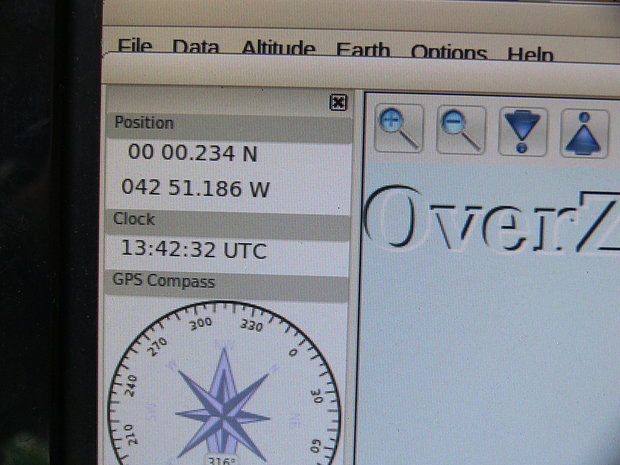Open the Earth menu

pos(363,50)
